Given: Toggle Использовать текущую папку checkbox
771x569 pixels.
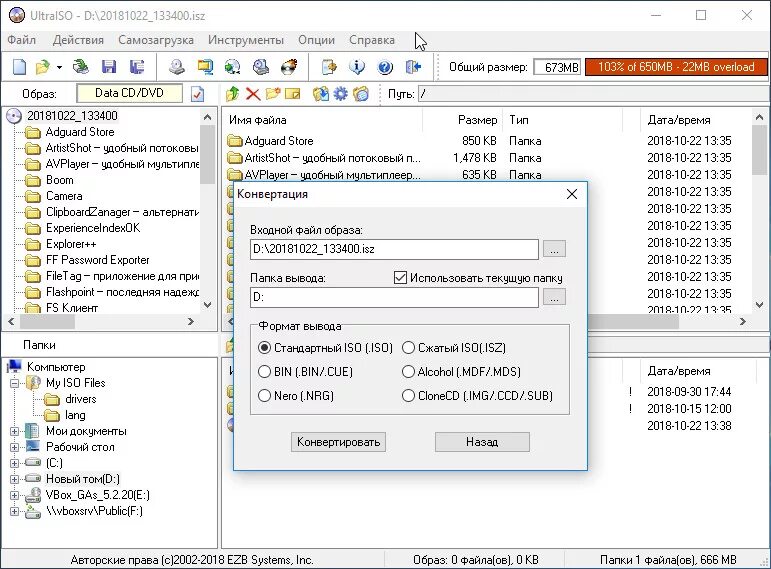Looking at the screenshot, I should pos(400,278).
